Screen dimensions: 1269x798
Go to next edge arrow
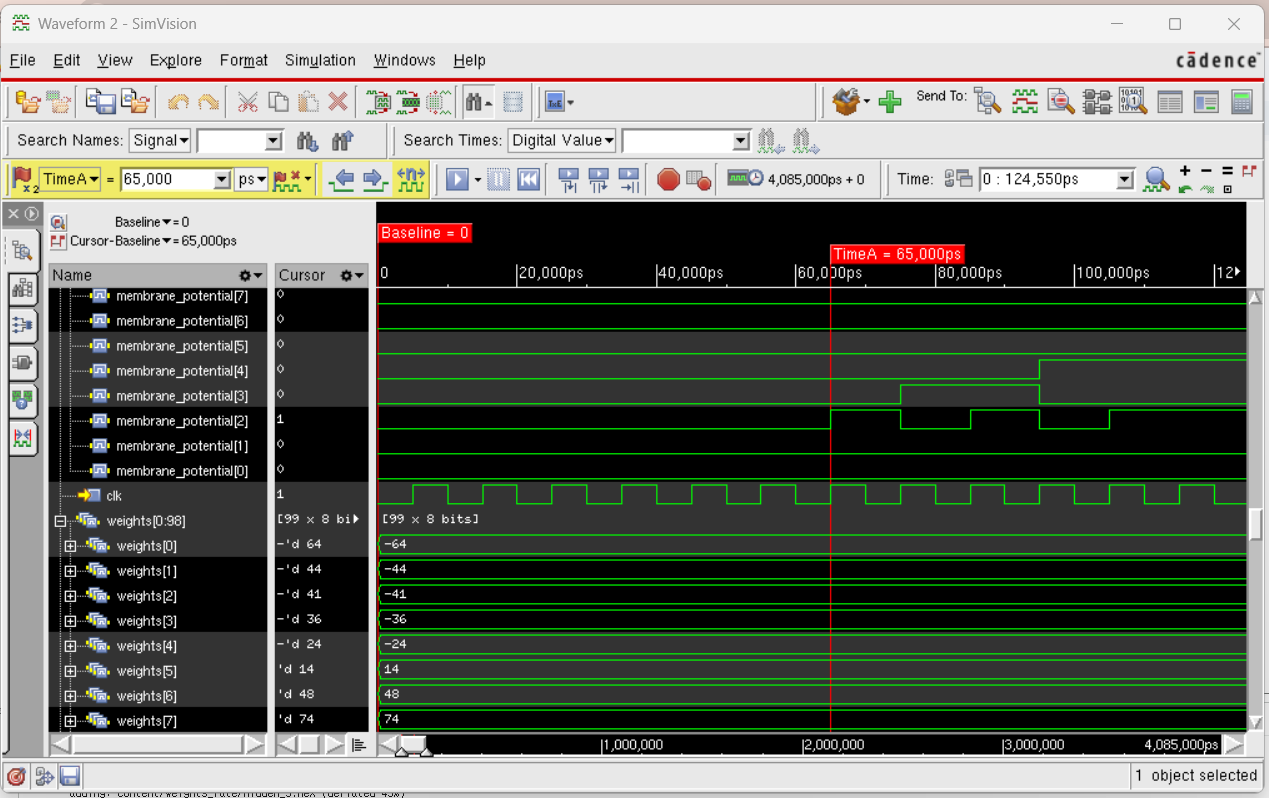tap(374, 180)
